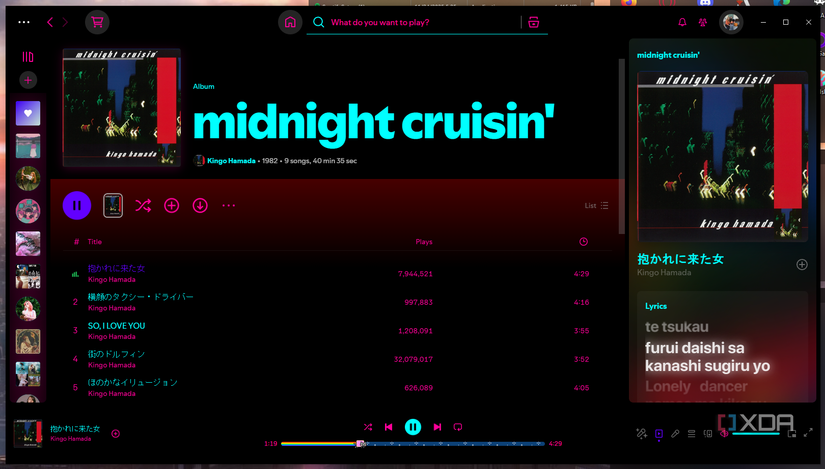
Task: Open Kingo Hamada link under SO, I LOVE YOU
Action: (112, 336)
